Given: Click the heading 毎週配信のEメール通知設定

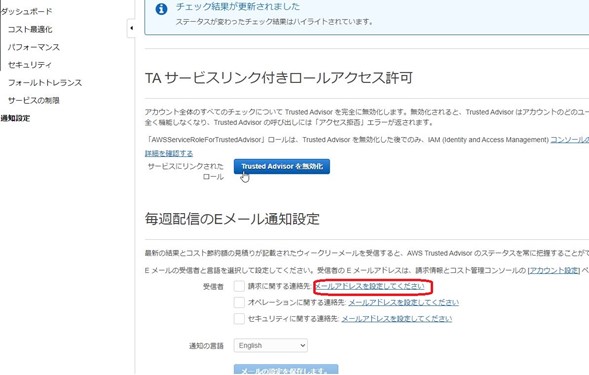Looking at the screenshot, I should (232, 219).
